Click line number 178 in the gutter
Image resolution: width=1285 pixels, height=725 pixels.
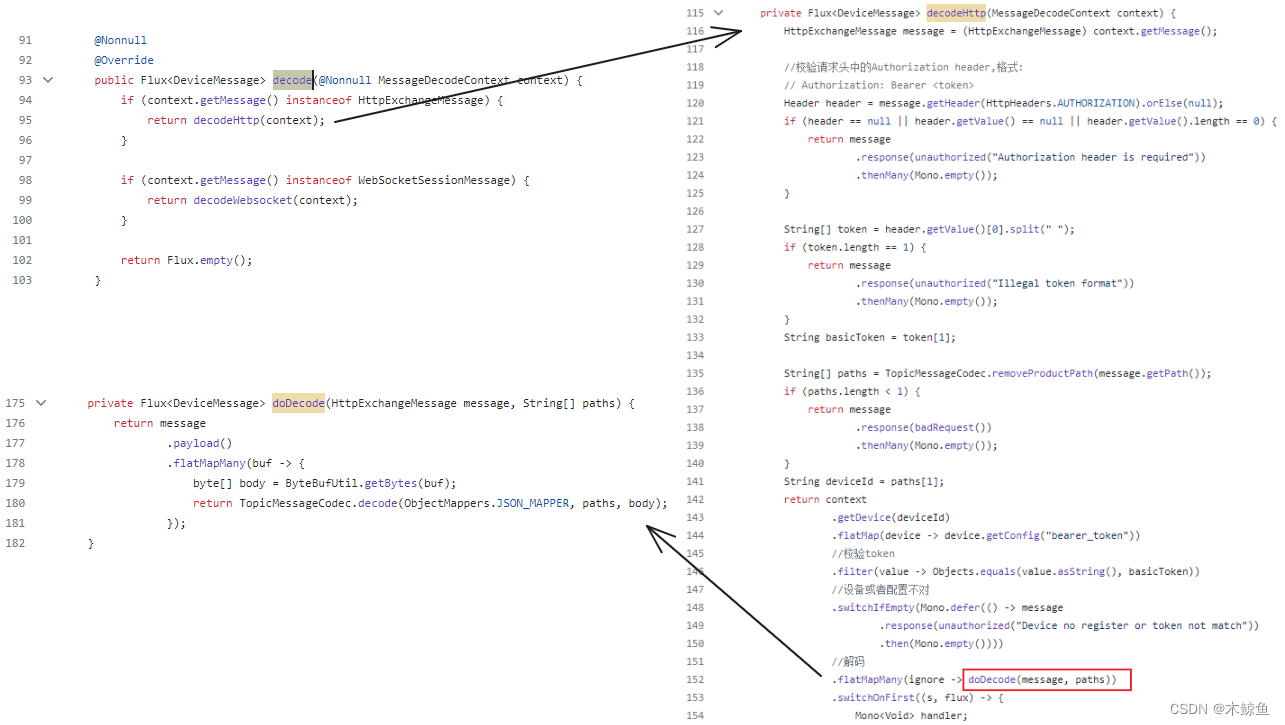(15, 463)
